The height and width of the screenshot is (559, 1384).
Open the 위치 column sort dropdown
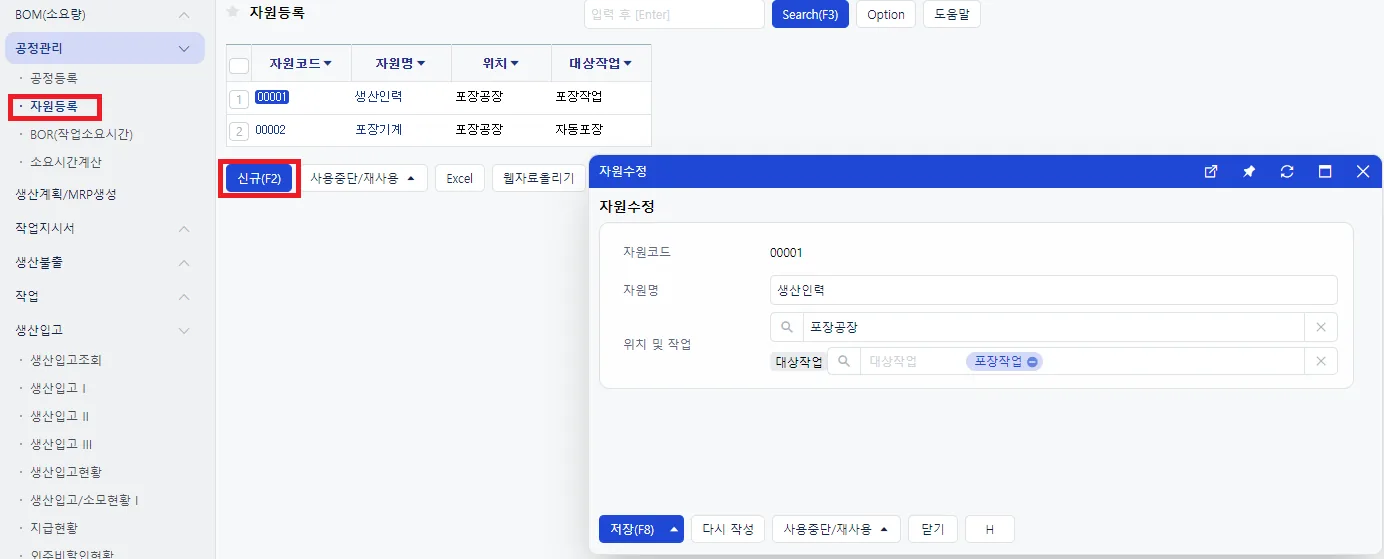coord(515,64)
